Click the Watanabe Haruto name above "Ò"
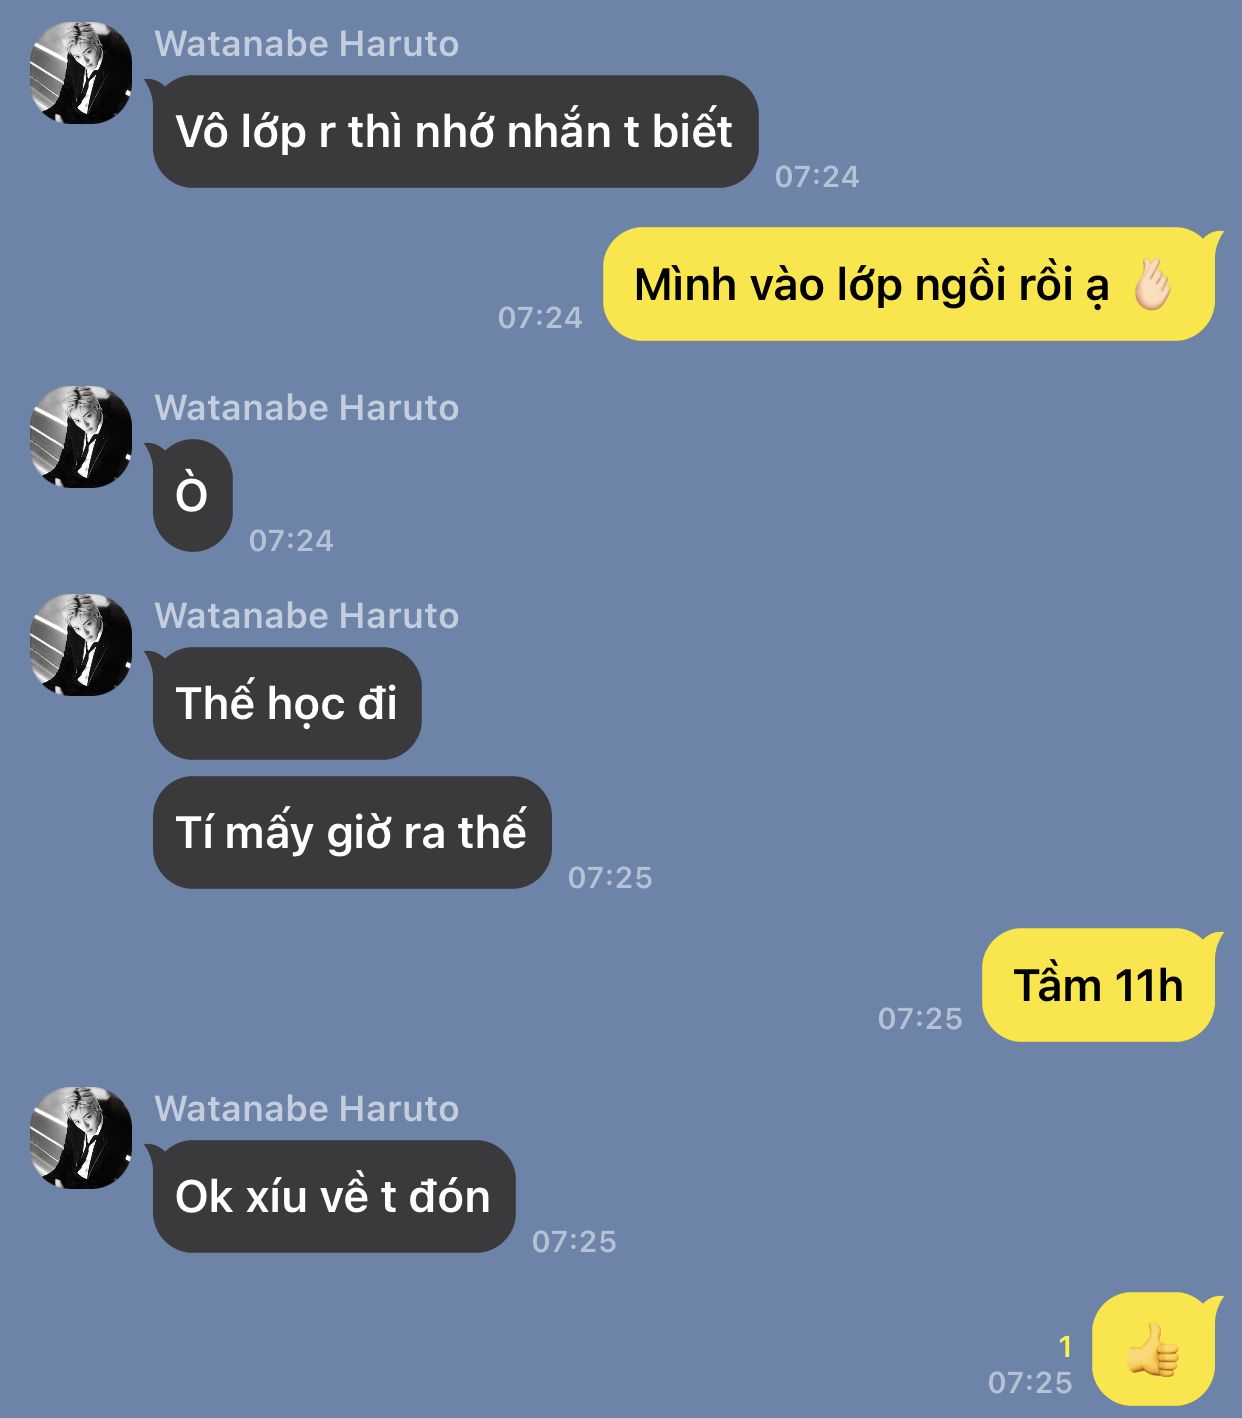Viewport: 1242px width, 1418px height. pos(307,408)
